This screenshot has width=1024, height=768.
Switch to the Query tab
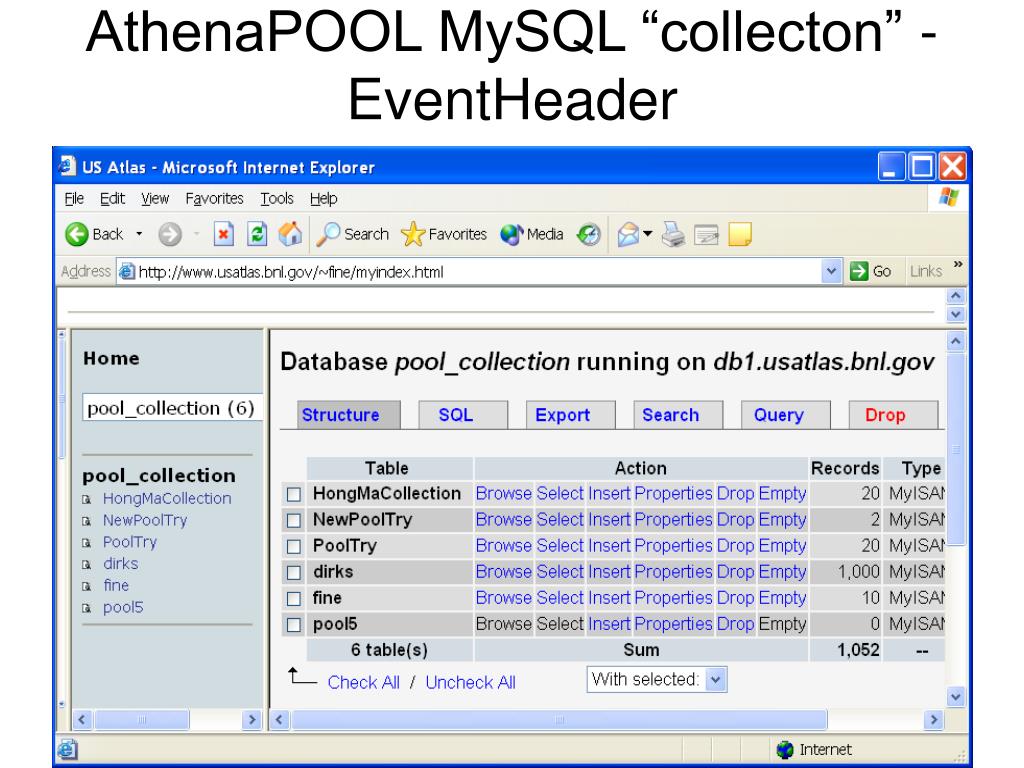coord(786,415)
